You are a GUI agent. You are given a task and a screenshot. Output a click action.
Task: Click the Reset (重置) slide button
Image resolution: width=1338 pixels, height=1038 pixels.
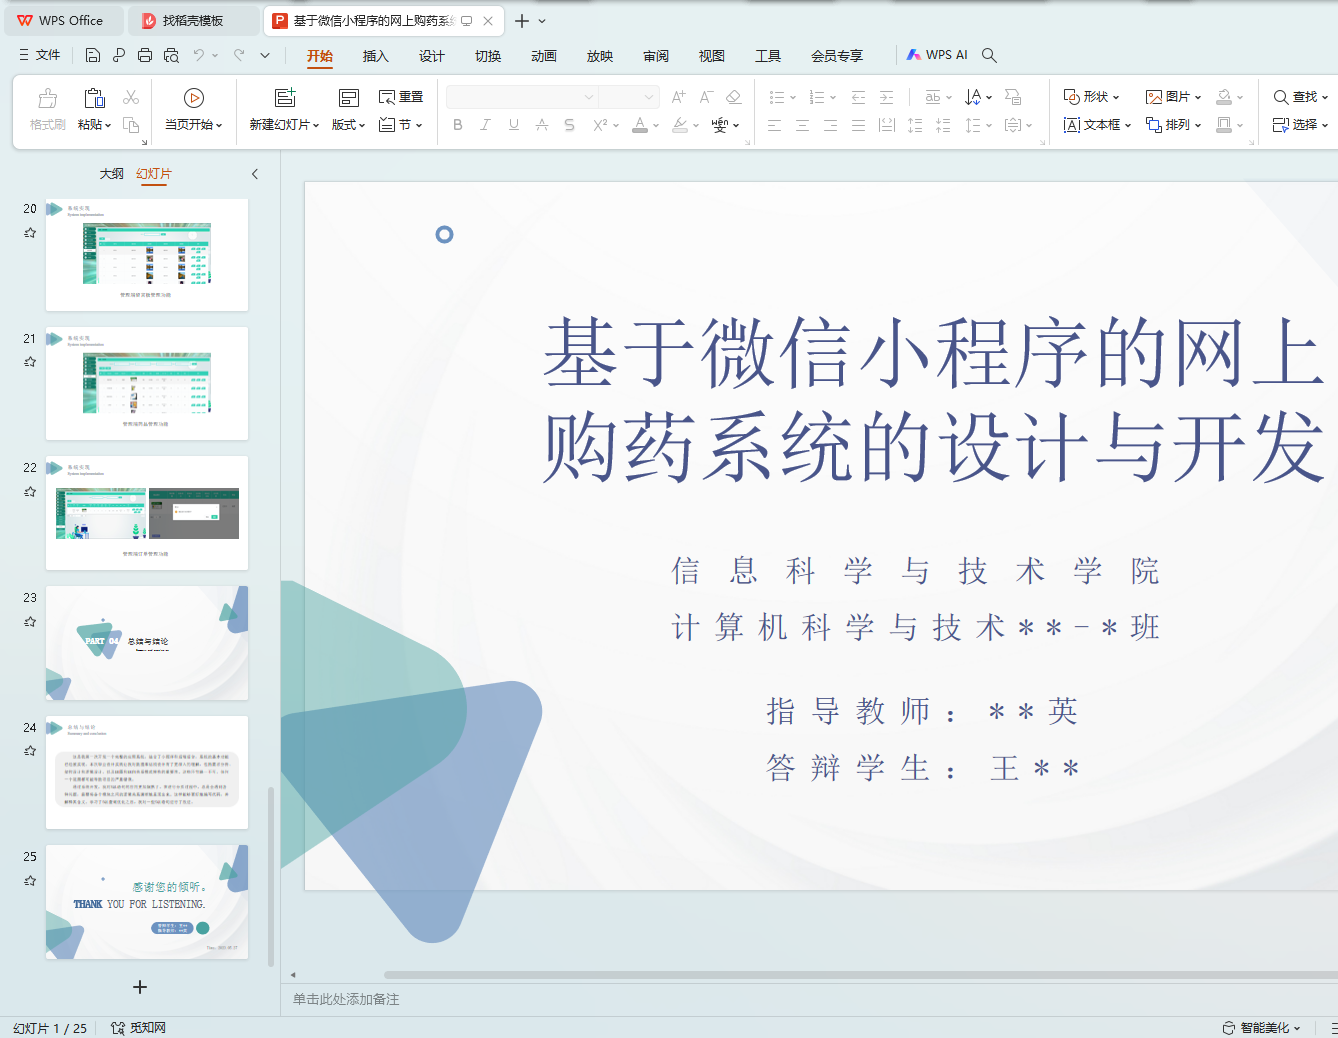(x=401, y=97)
